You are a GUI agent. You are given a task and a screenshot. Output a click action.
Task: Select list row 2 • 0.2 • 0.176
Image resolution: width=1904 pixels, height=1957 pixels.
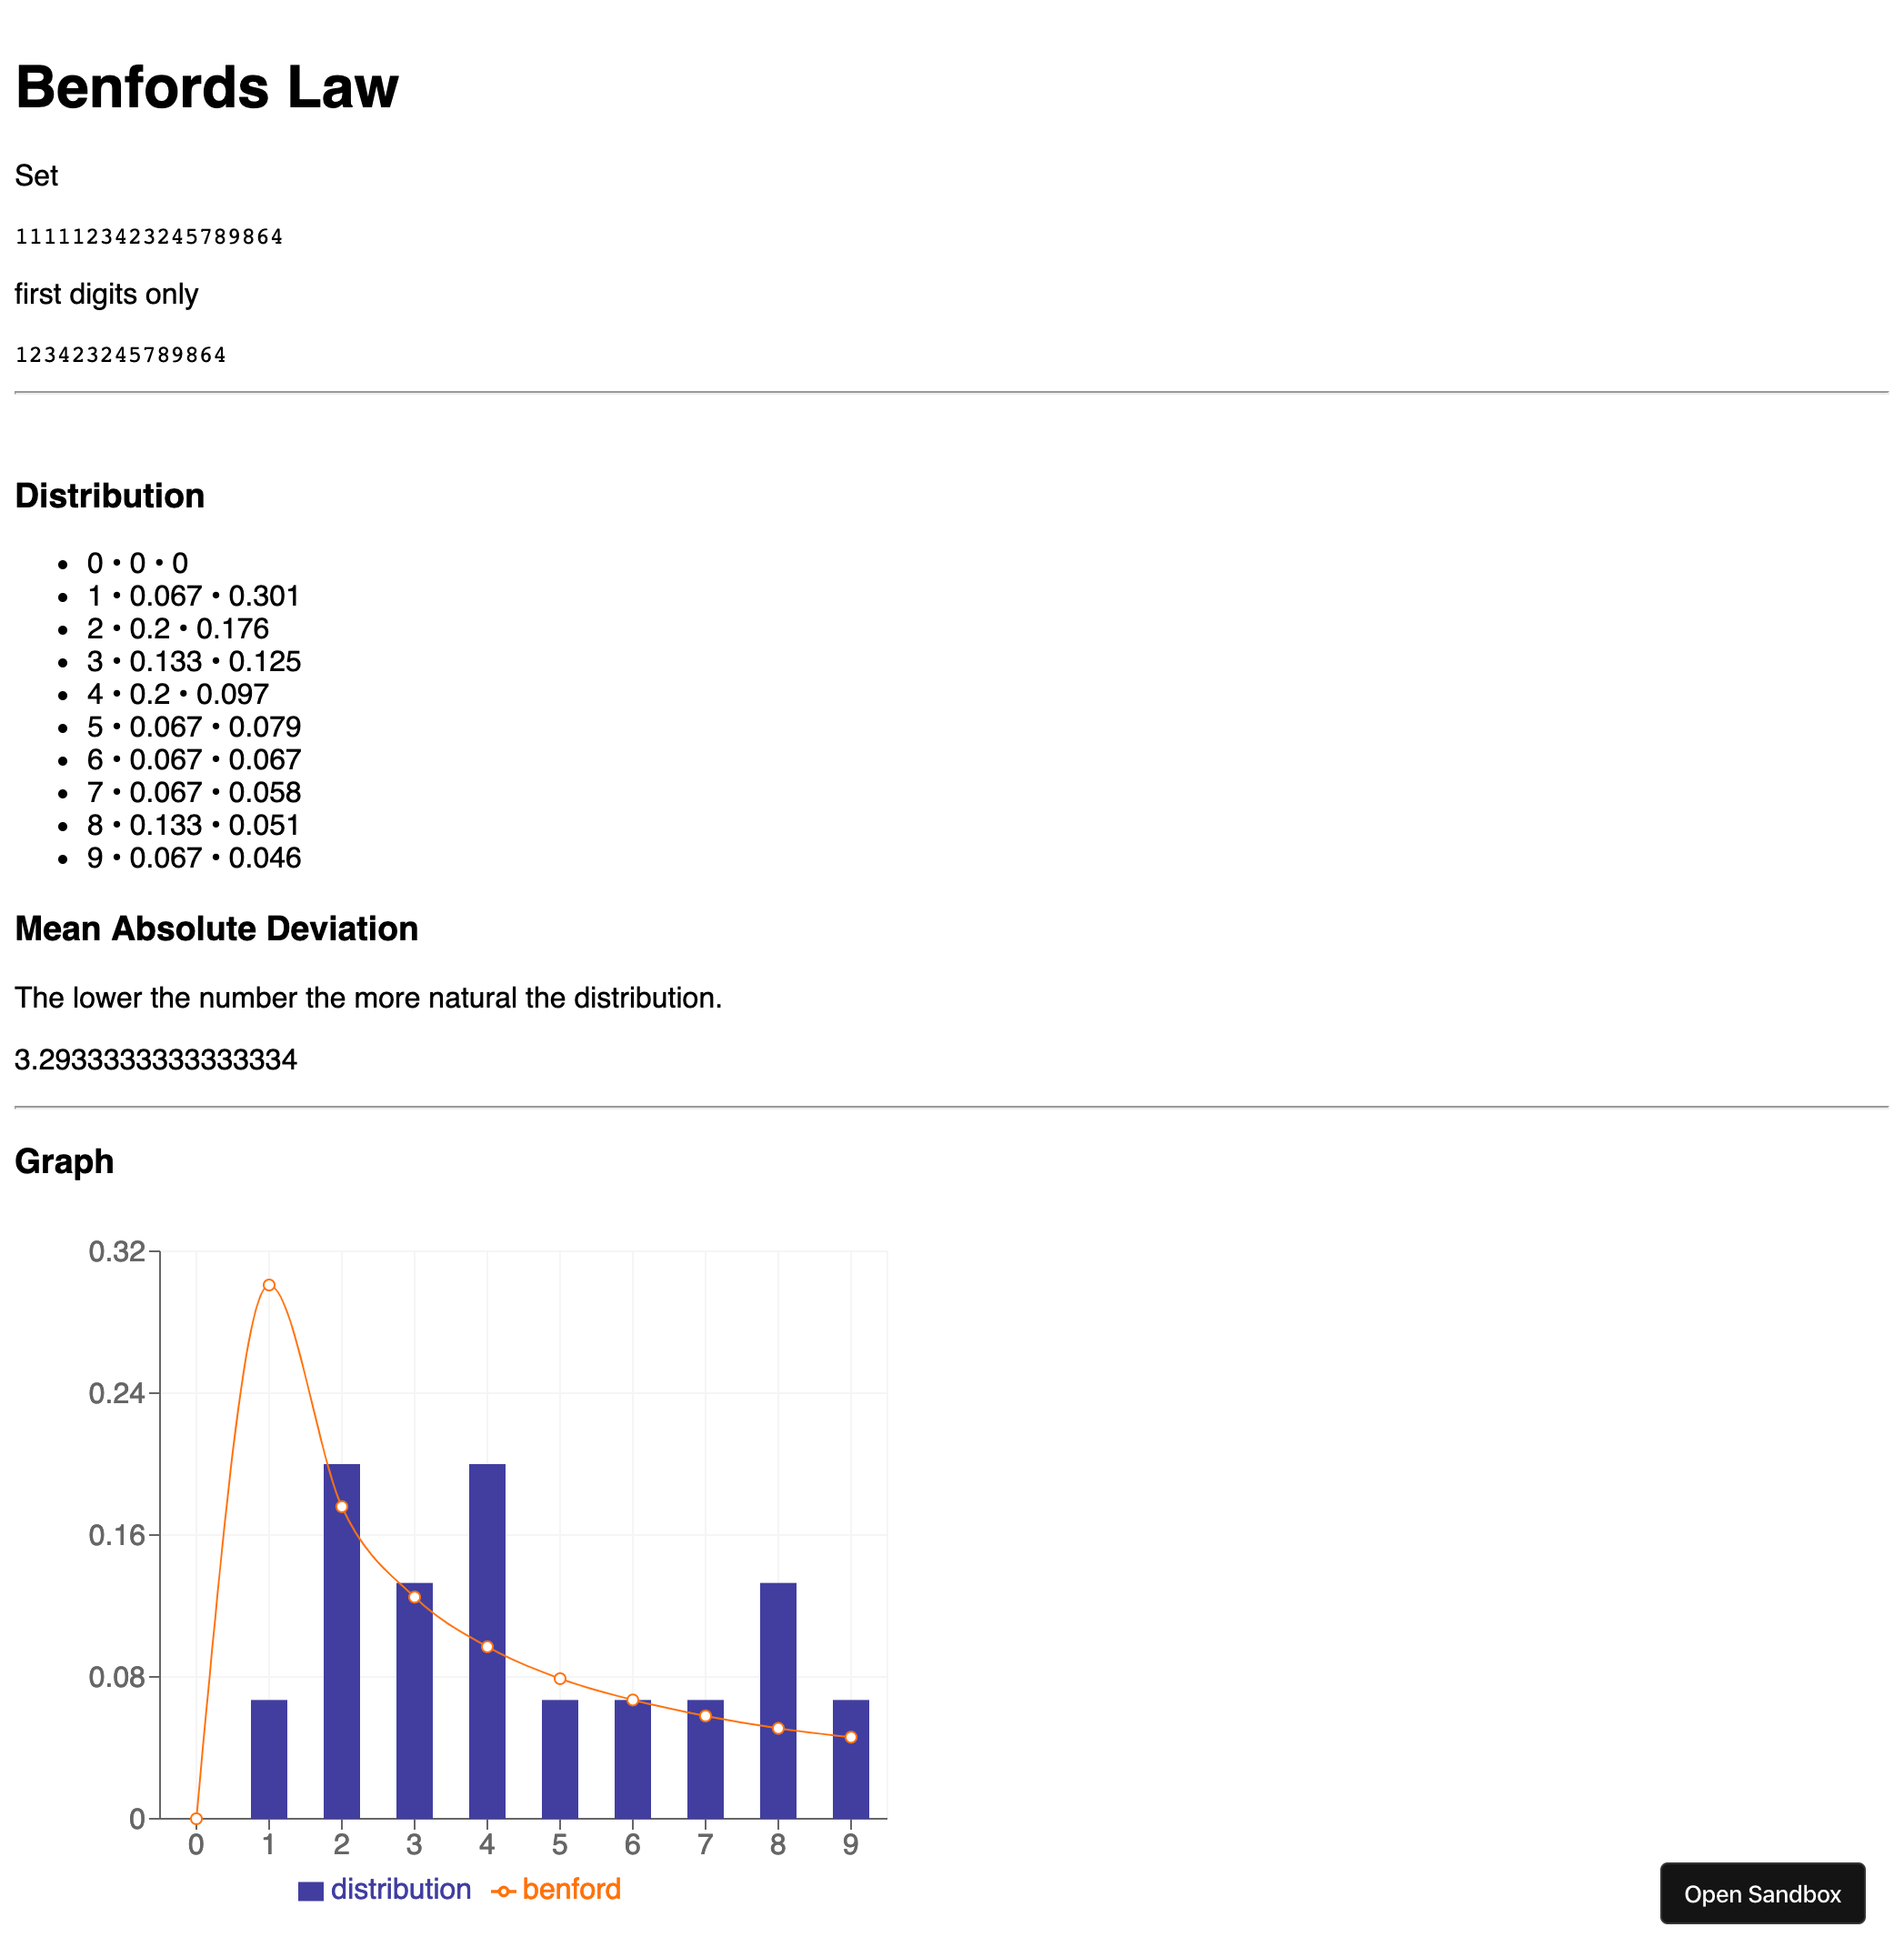click(x=178, y=629)
